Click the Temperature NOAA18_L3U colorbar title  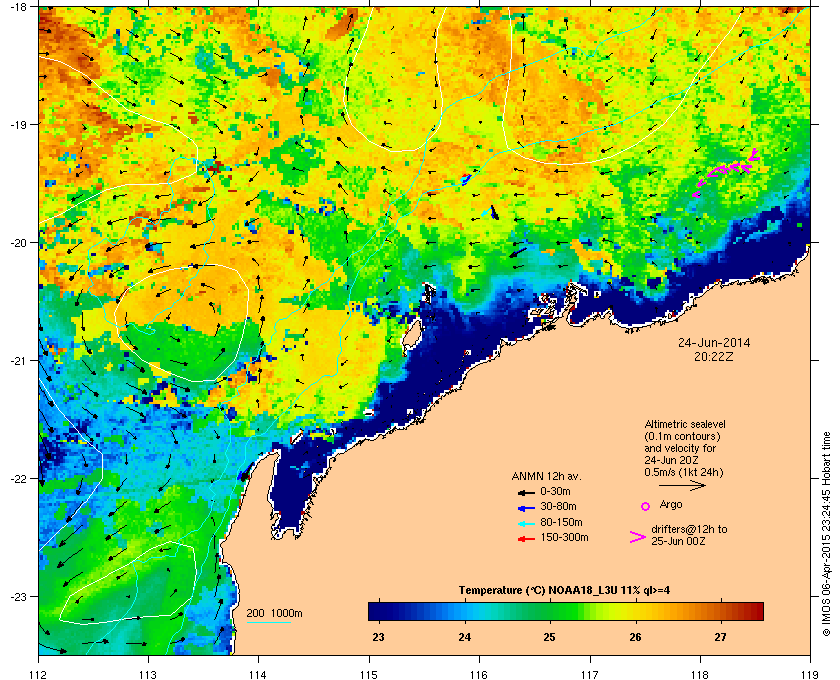coord(564,591)
